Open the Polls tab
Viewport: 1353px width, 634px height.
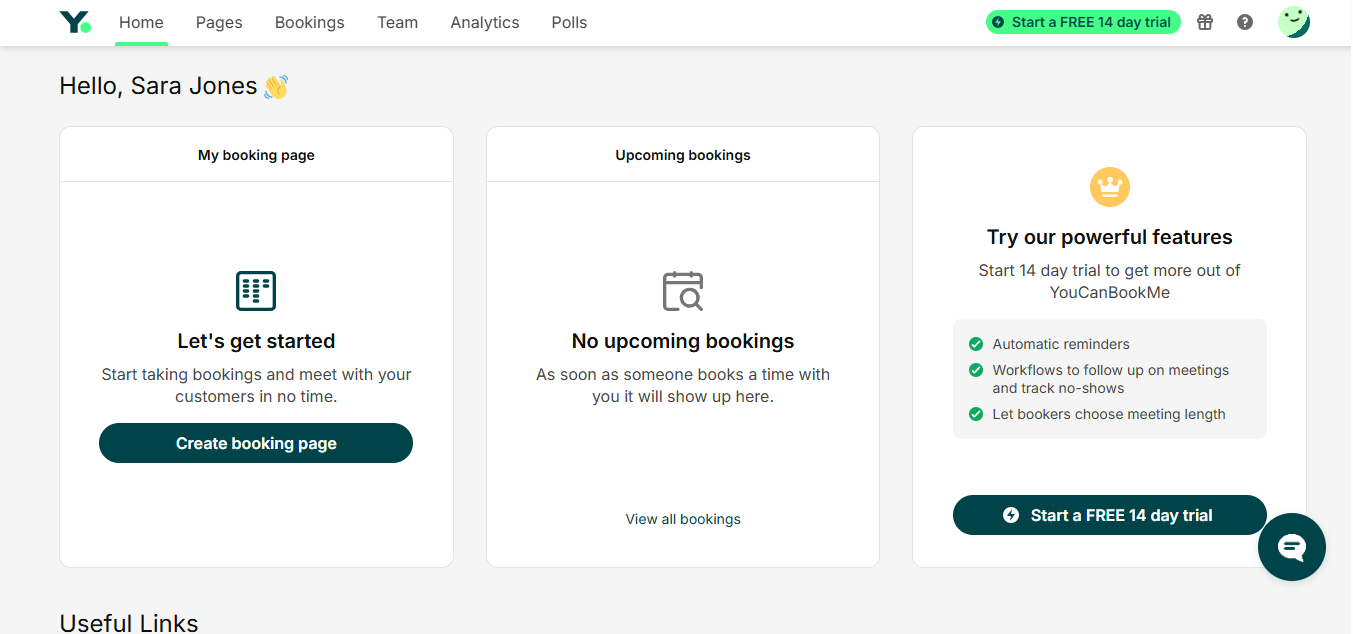[x=570, y=22]
